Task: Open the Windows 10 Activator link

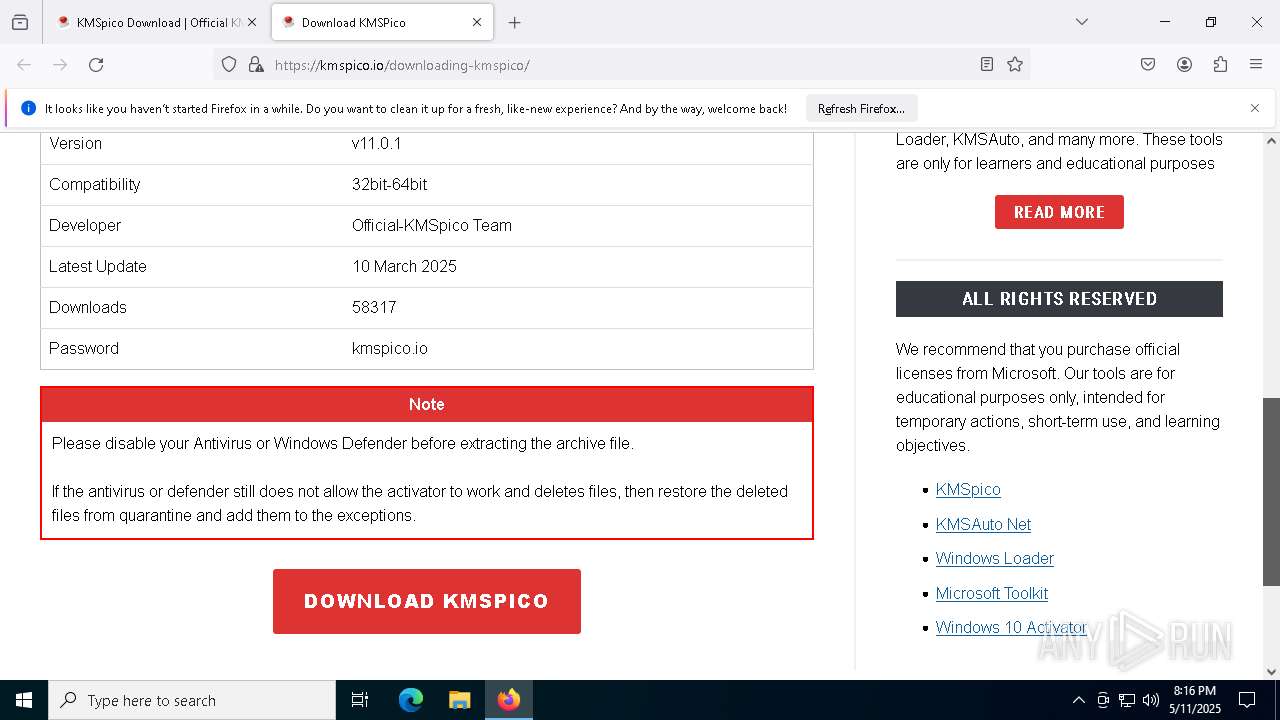Action: 1011,627
